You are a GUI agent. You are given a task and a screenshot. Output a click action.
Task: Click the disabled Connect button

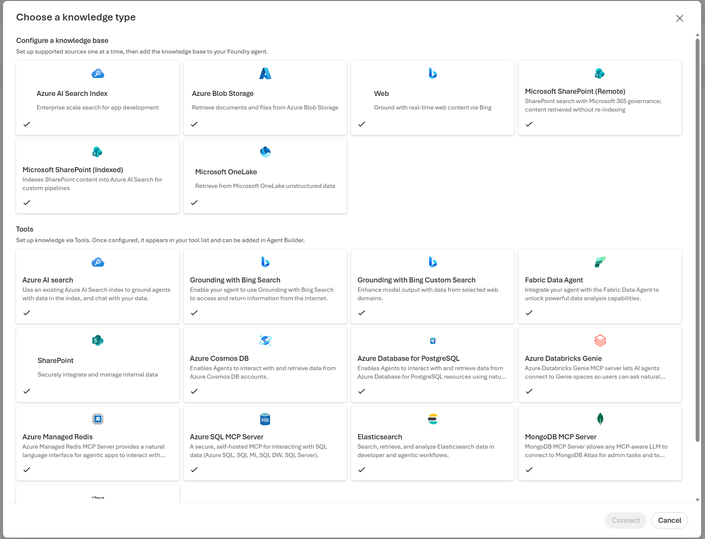point(625,520)
